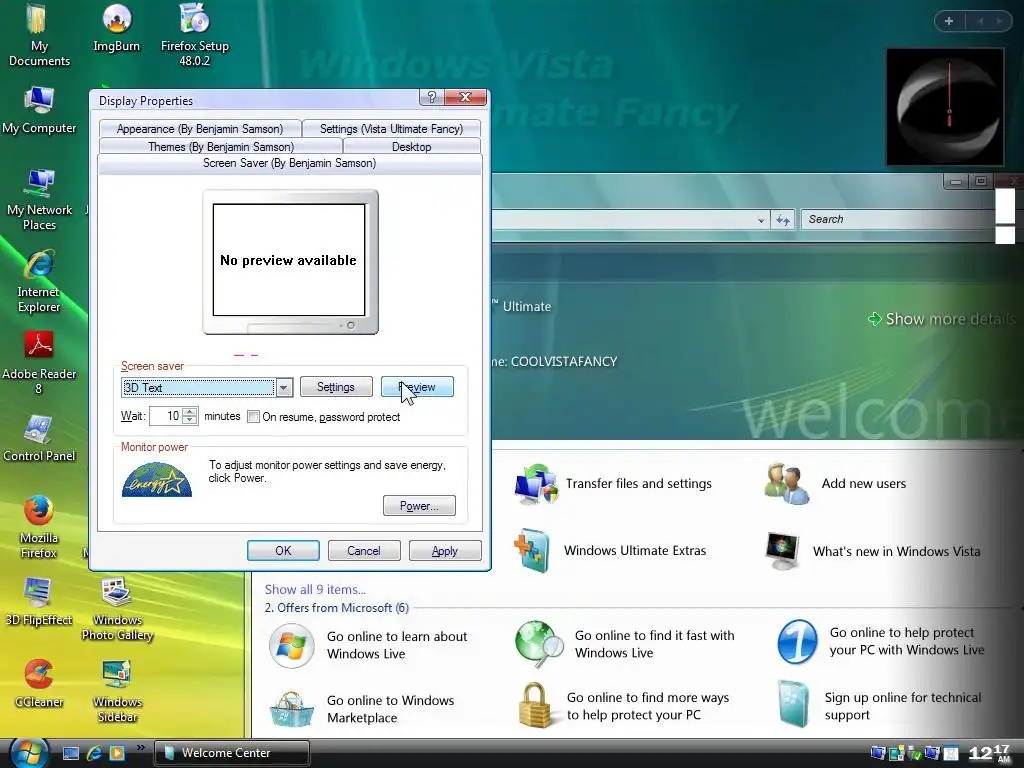
Task: Click Apply in Display Properties
Action: [445, 551]
